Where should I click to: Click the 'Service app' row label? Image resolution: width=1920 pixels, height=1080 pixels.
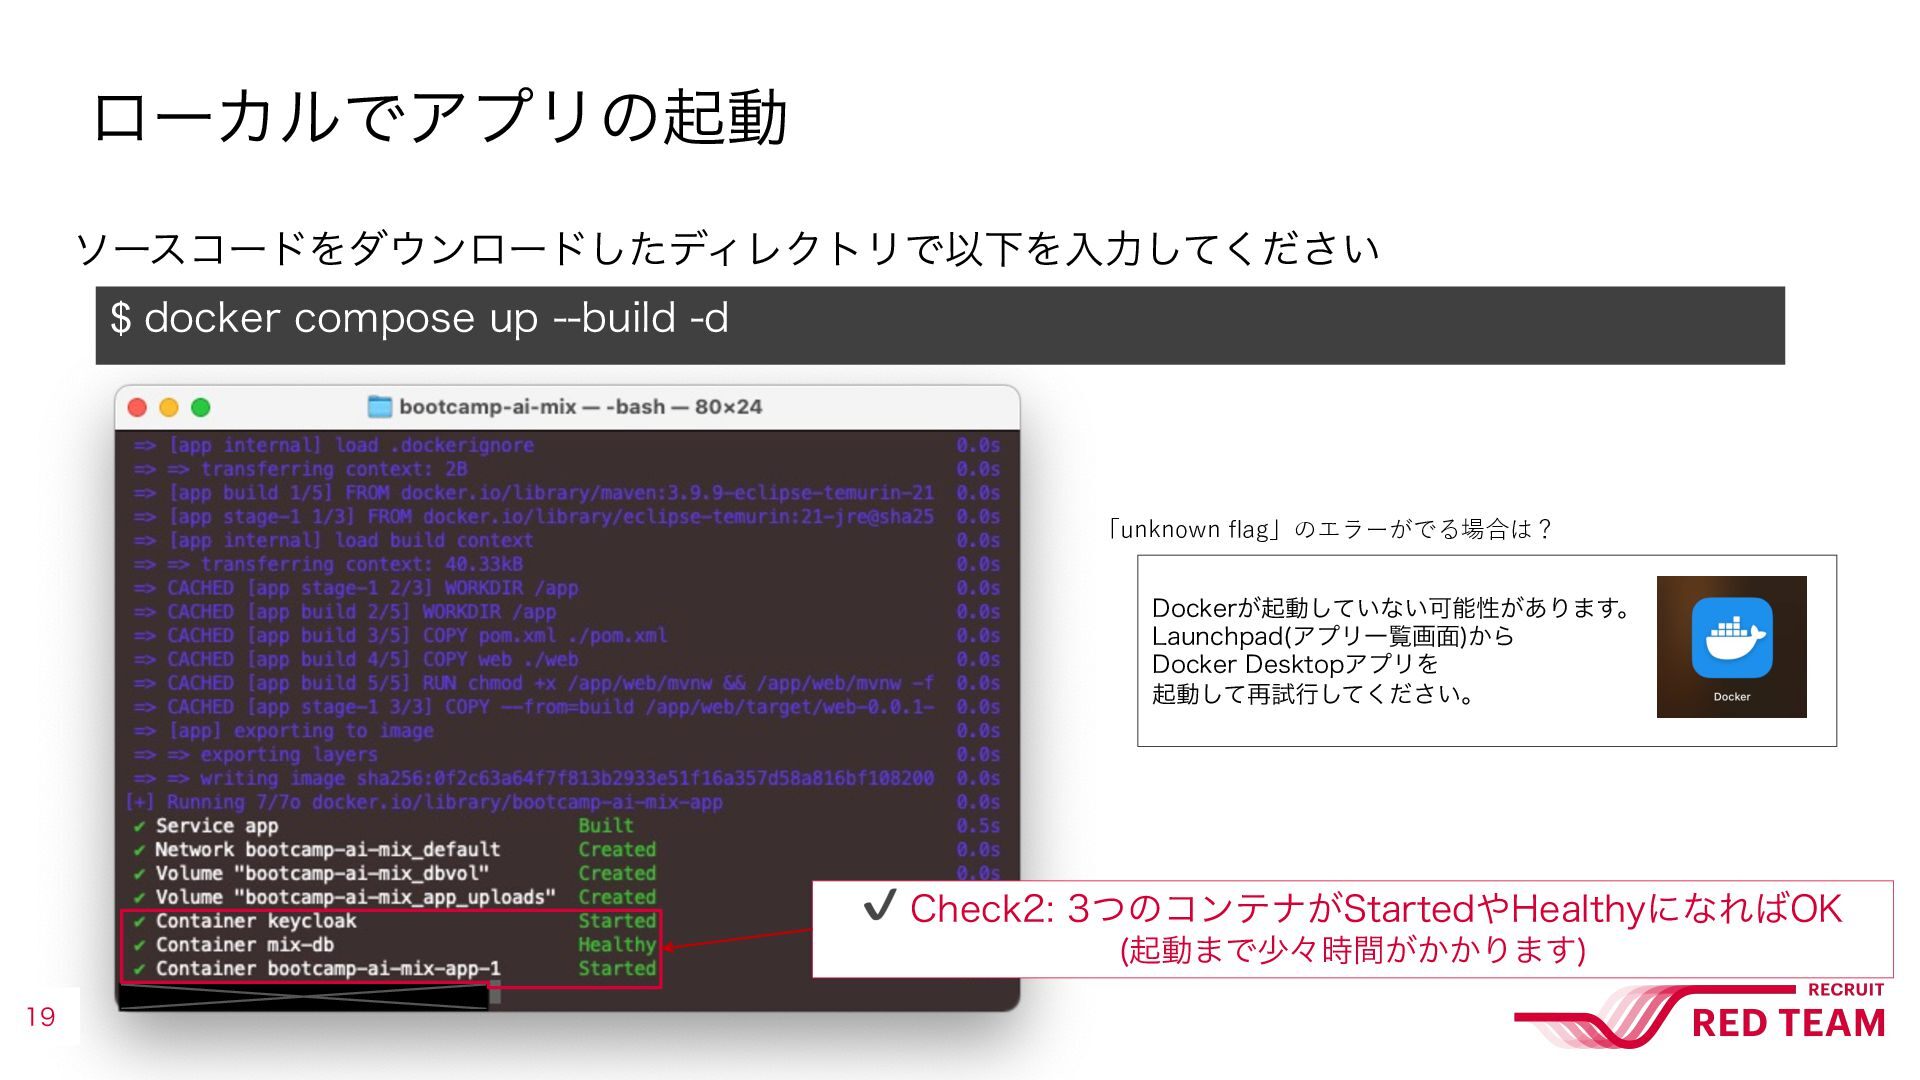(217, 827)
